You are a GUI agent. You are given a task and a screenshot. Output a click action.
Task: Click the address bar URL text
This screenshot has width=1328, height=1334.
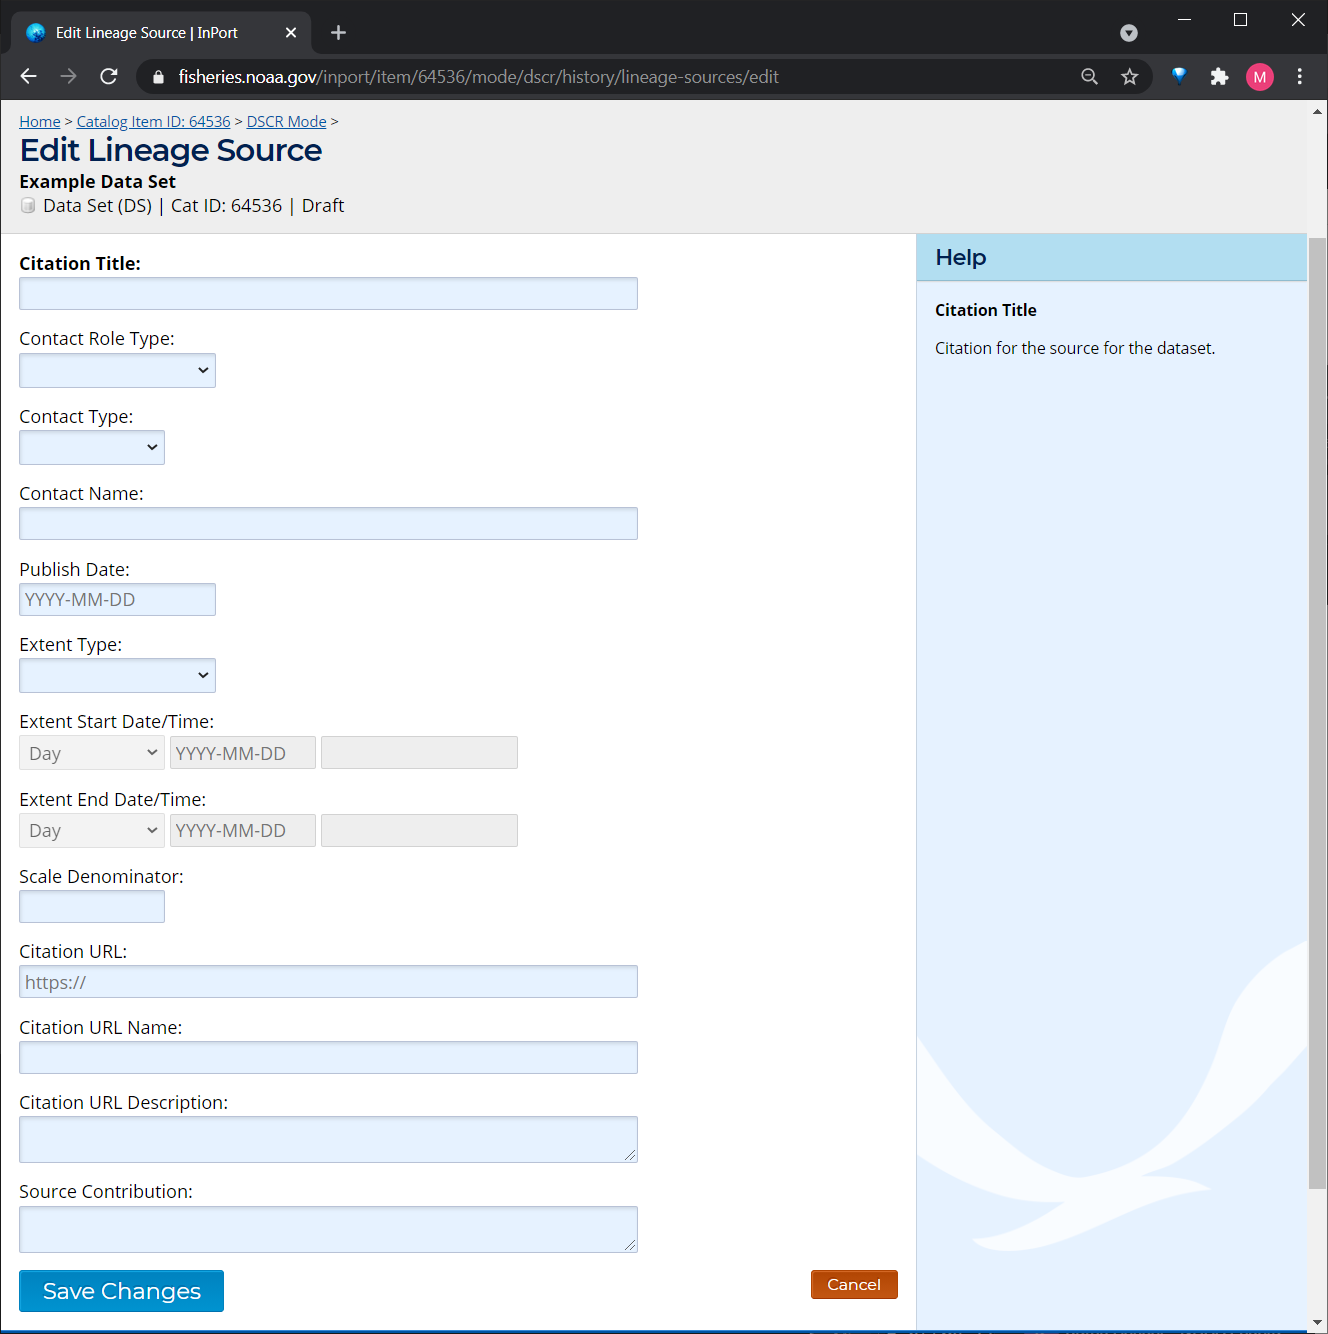point(478,77)
